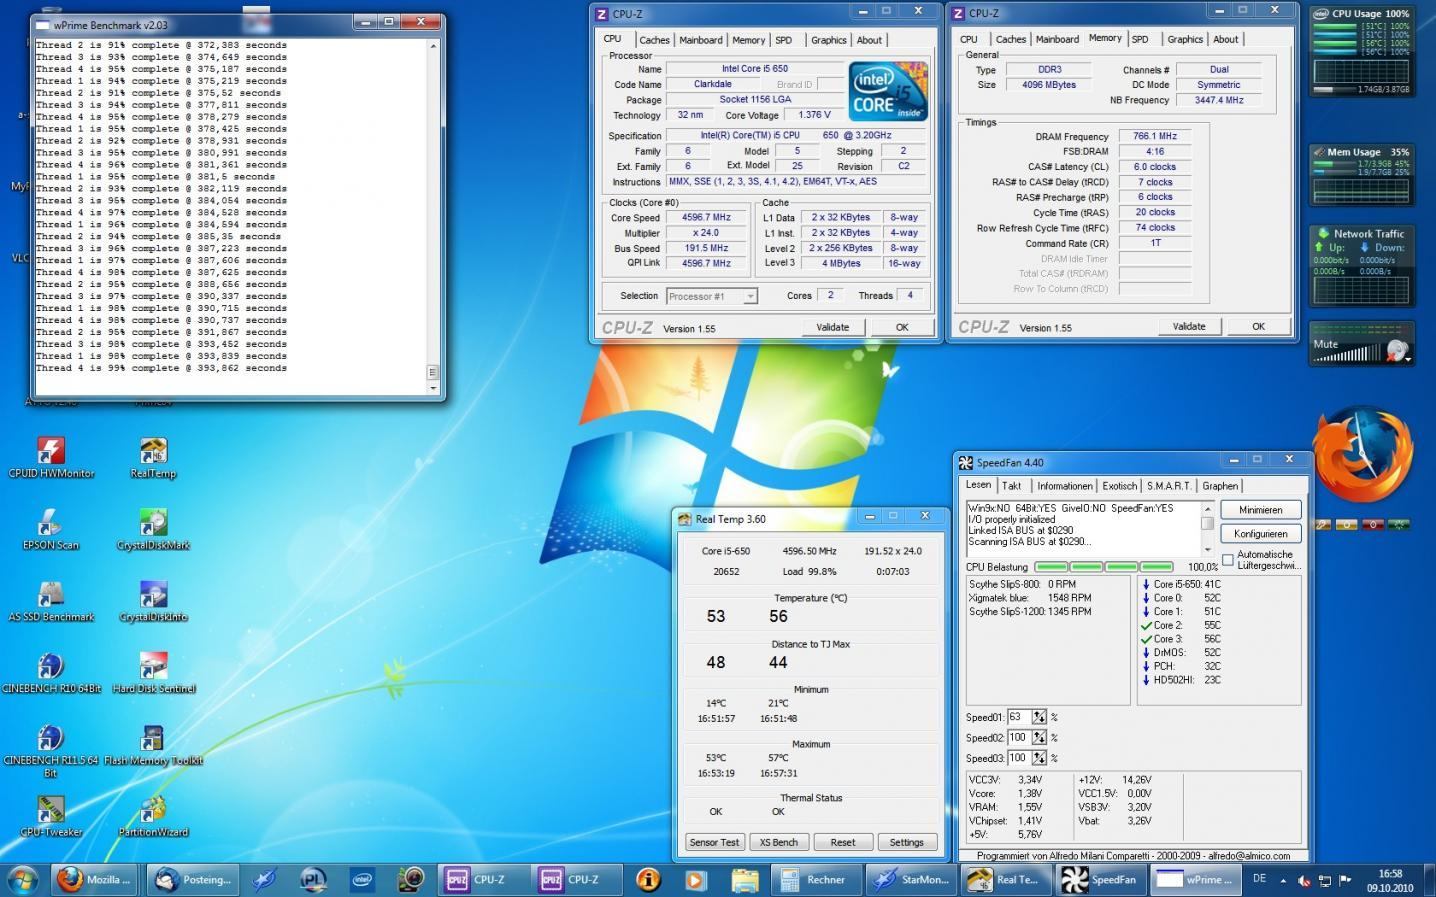Open Flash Memory Toolkit desktop icon
Image resolution: width=1436 pixels, height=897 pixels.
point(153,746)
